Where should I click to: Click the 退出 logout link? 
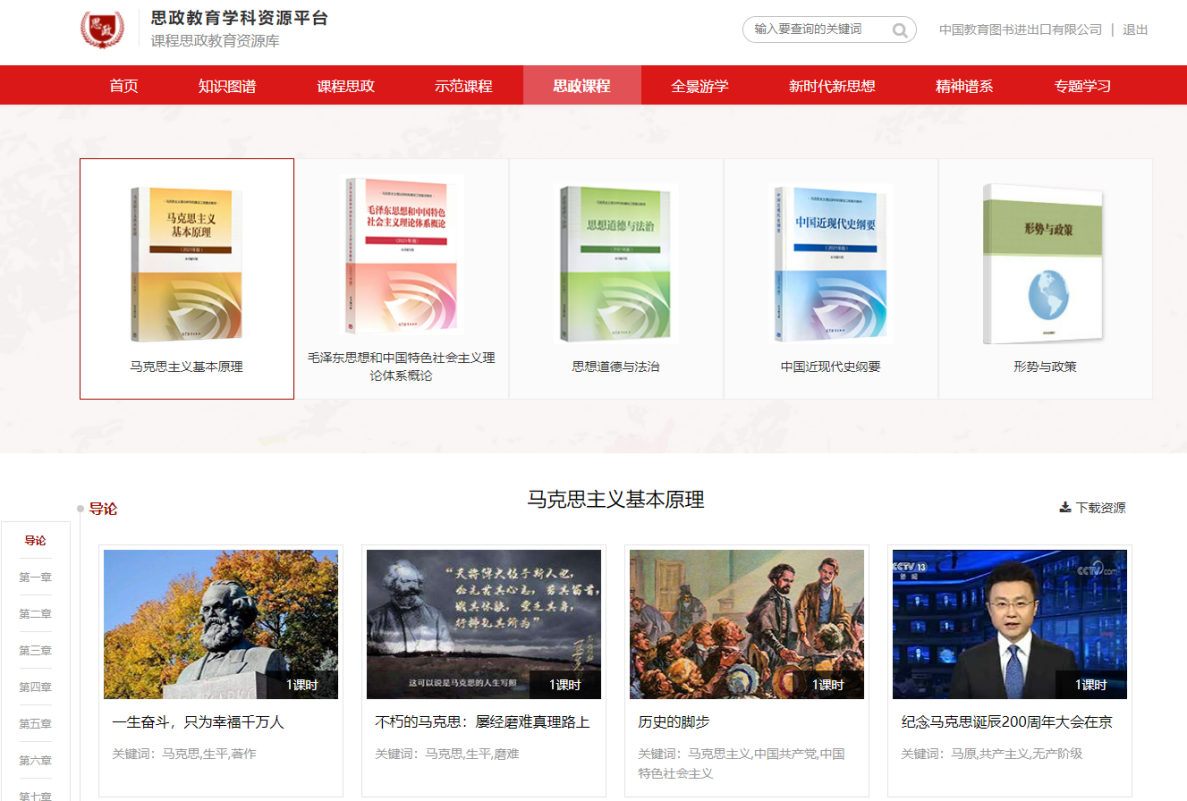click(x=1135, y=30)
